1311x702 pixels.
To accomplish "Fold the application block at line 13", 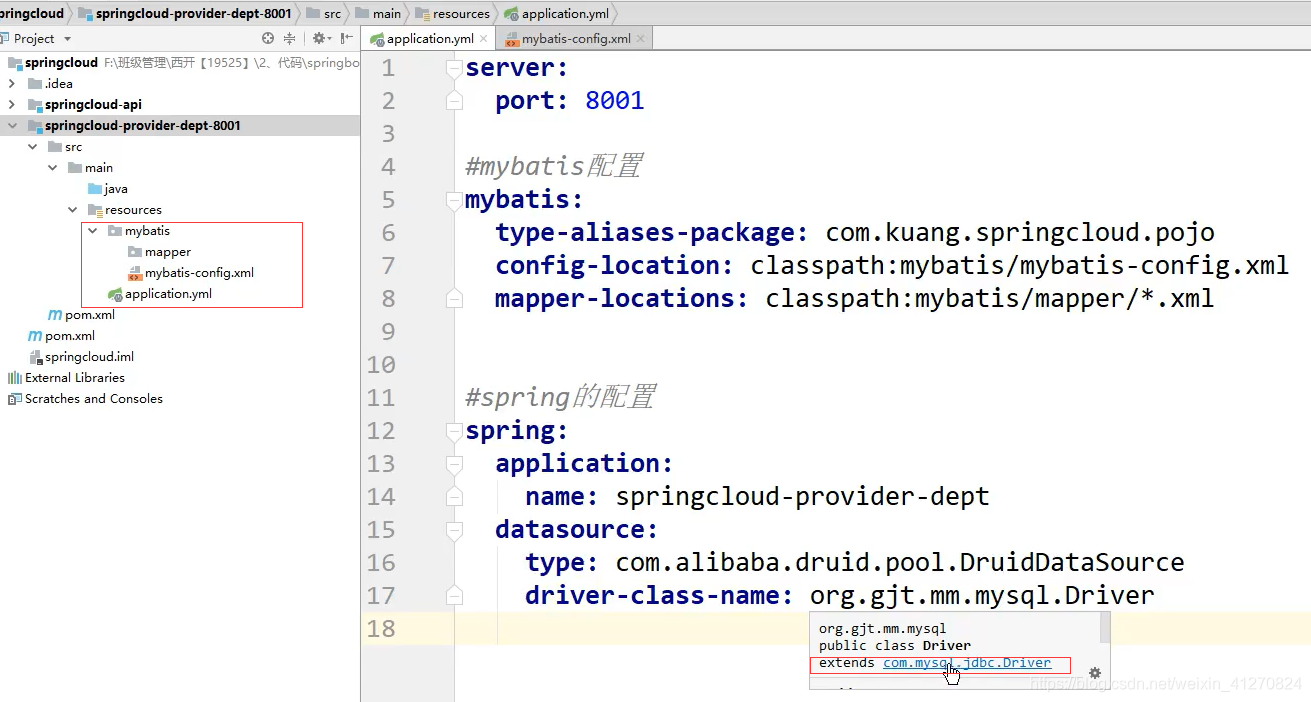I will pos(454,464).
